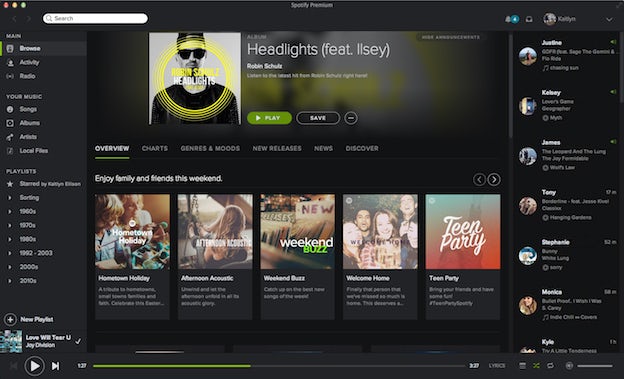Screen dimensions: 624x379
Task: Switch to the Charts tab
Action: coord(155,148)
